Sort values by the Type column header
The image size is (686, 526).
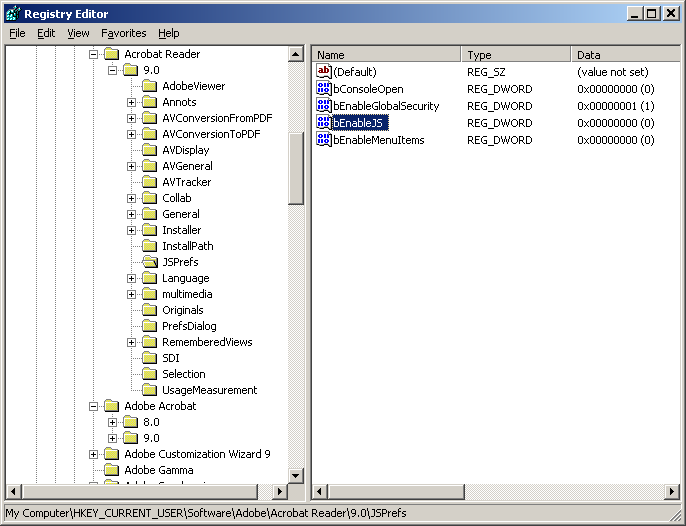(x=516, y=55)
